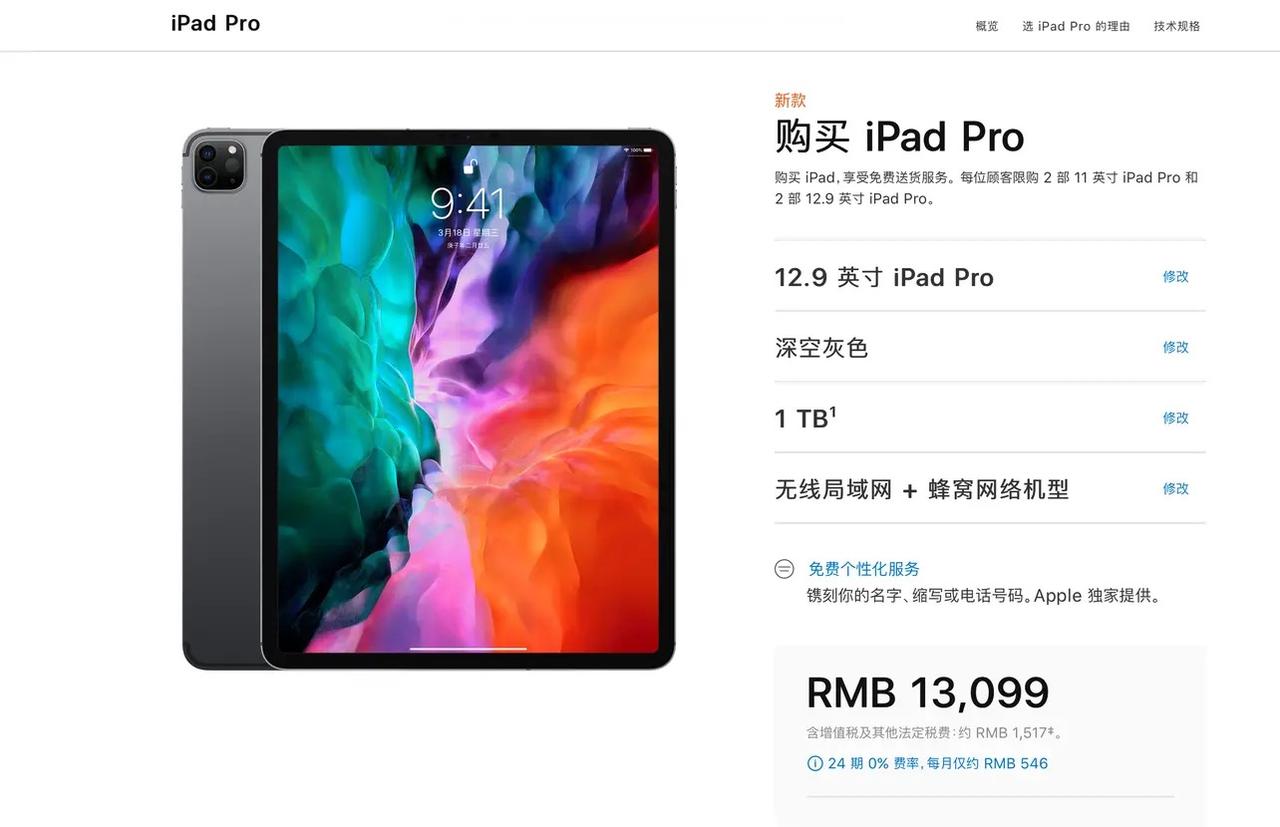The image size is (1280, 827).
Task: Go to 技术规格 page
Action: [x=1177, y=26]
